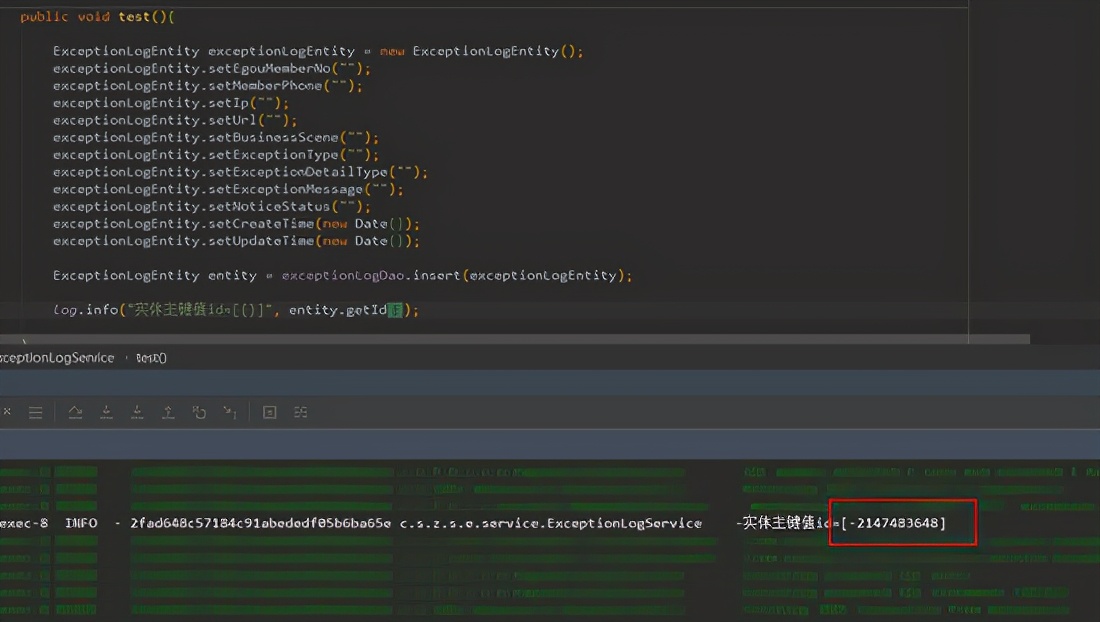1100x622 pixels.
Task: Toggle soft-wrap with the lines icon
Action: pos(36,411)
